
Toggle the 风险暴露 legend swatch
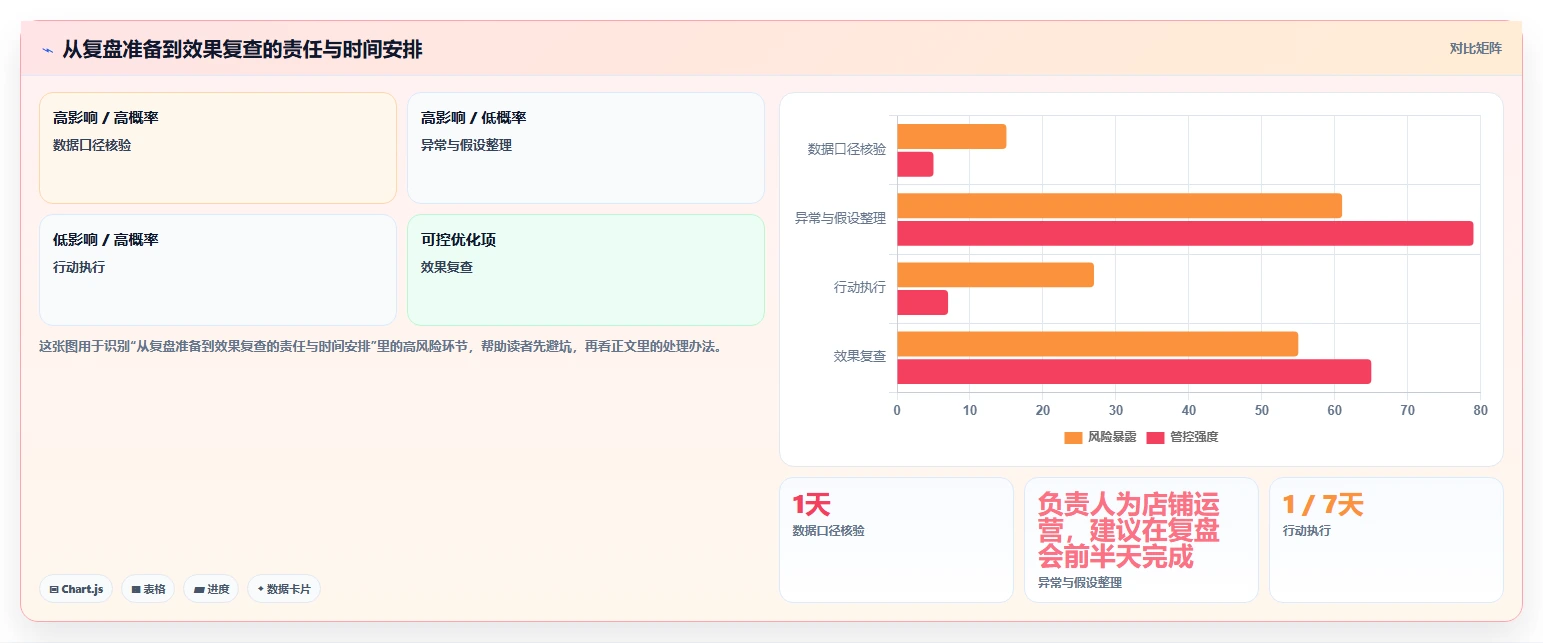[1073, 437]
